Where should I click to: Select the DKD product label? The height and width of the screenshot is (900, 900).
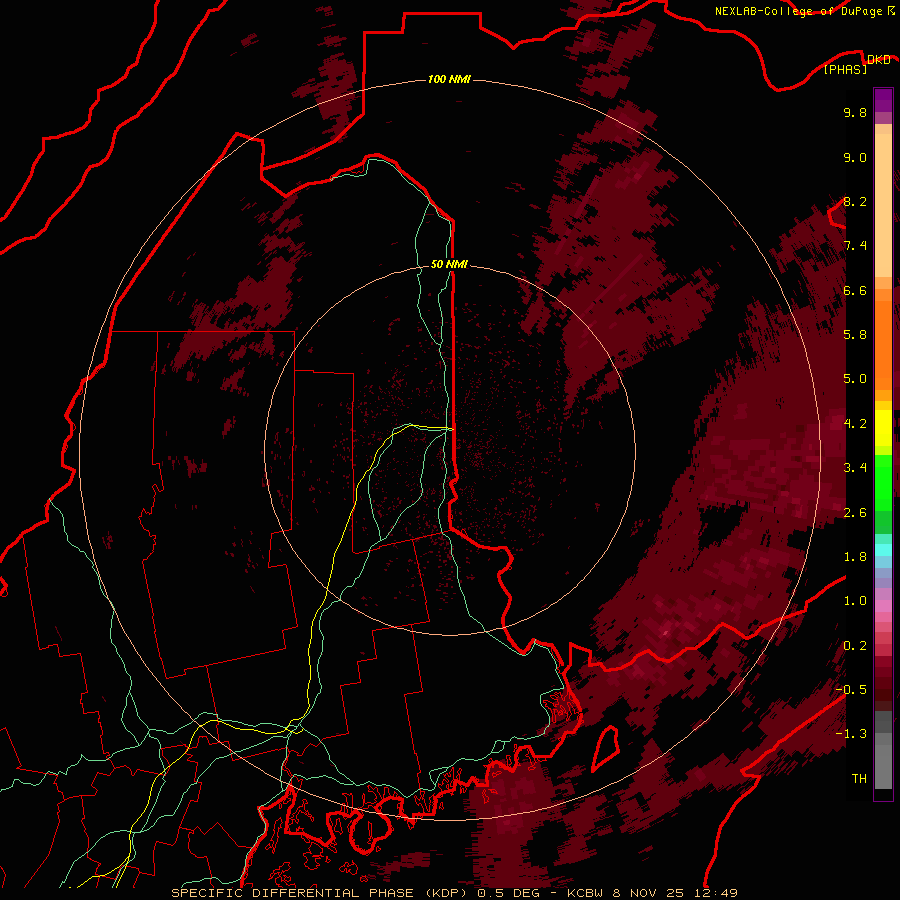pyautogui.click(x=878, y=59)
